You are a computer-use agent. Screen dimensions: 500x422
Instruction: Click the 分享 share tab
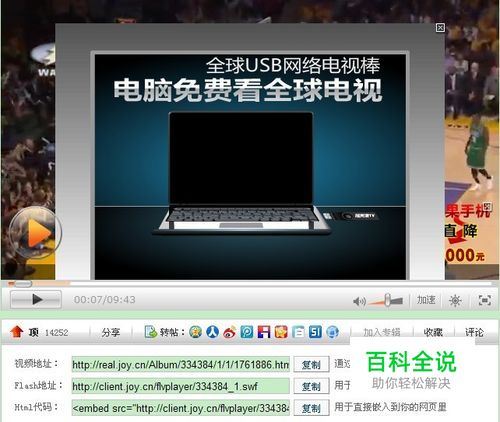111,332
